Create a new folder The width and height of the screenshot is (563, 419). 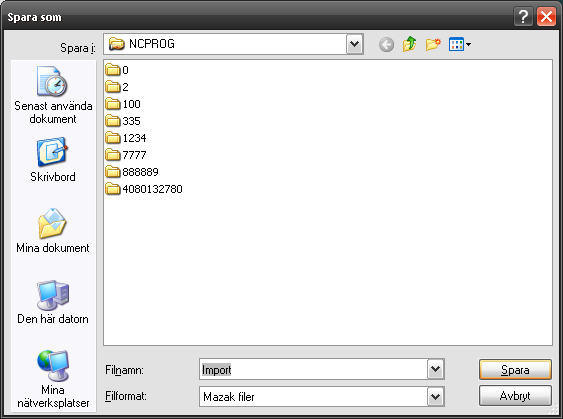tap(433, 45)
